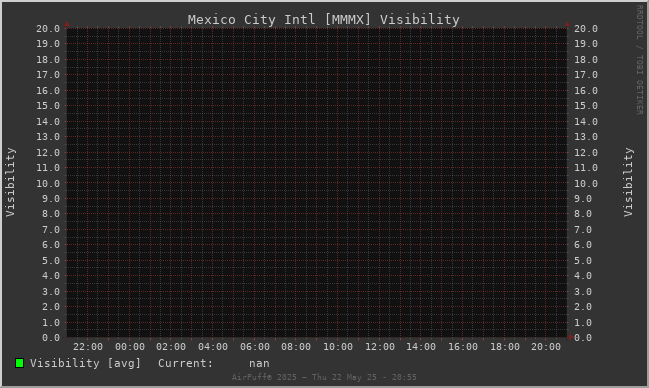Screen dimensions: 649x388
Task: Click the AirPuff 2025 timestamp footer
Action: click(x=324, y=377)
